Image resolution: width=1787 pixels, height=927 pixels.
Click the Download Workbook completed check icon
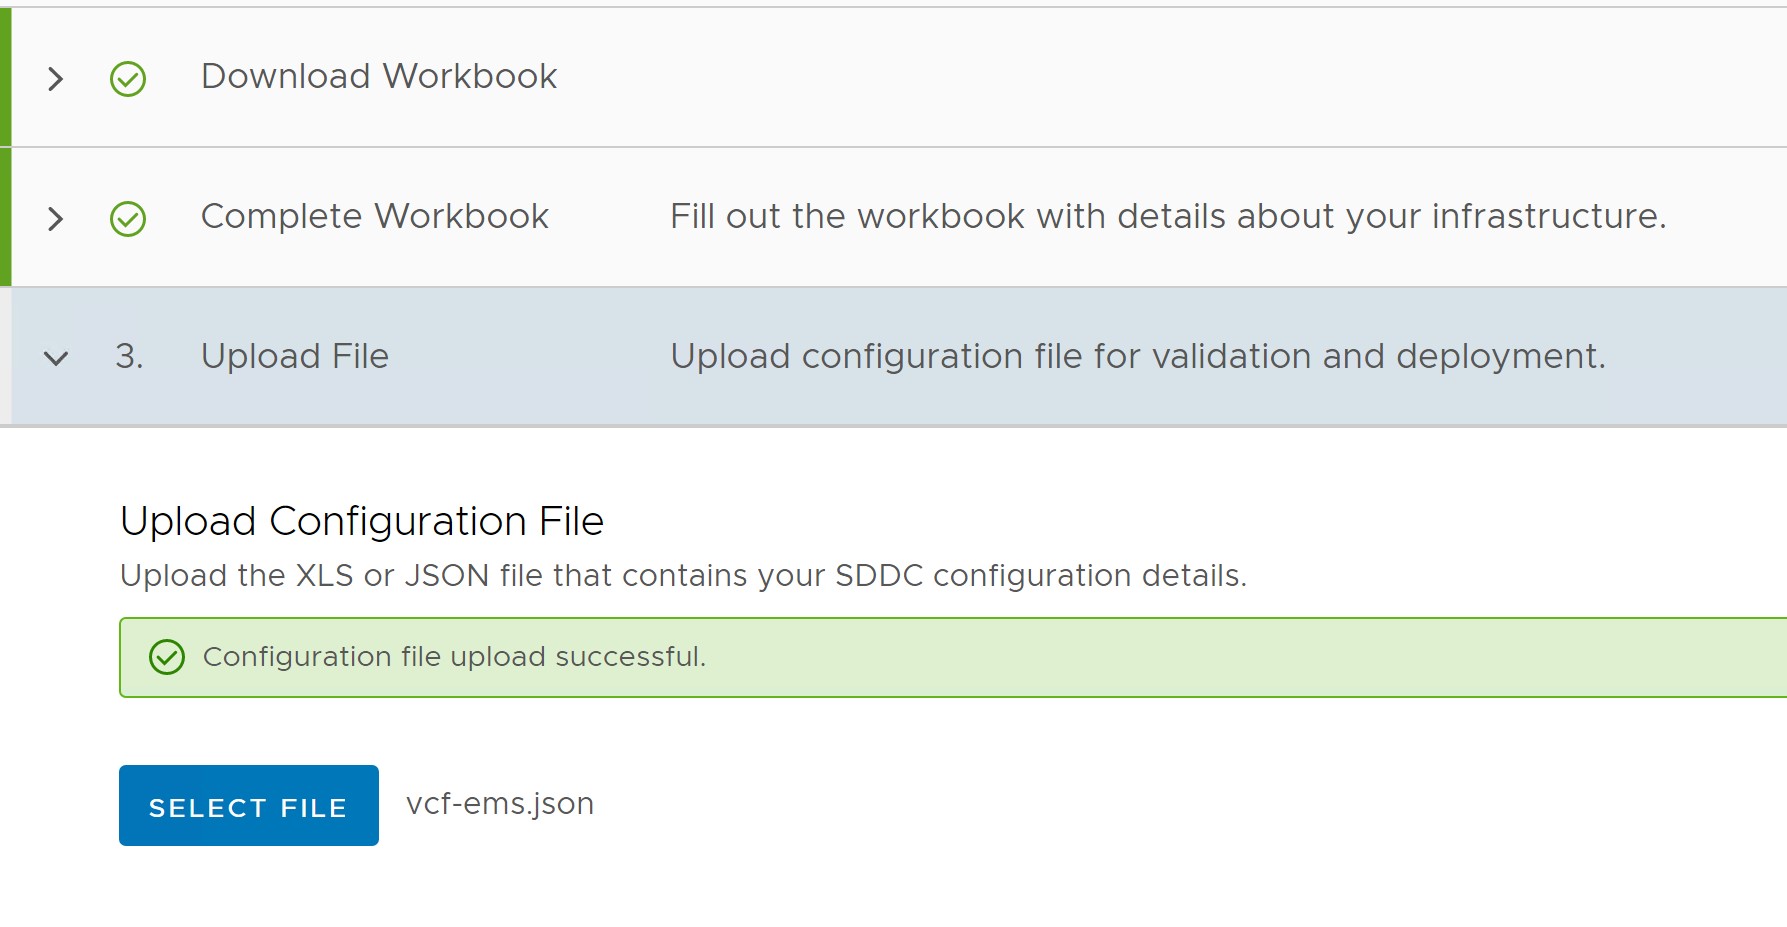point(128,78)
